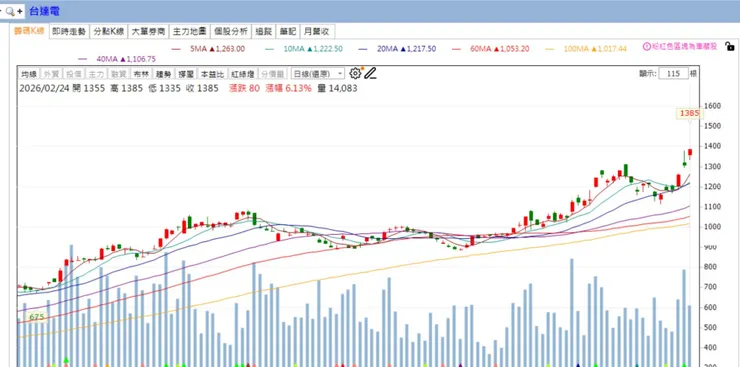Switch to the 個股分析 tab
The width and height of the screenshot is (740, 367).
(231, 32)
